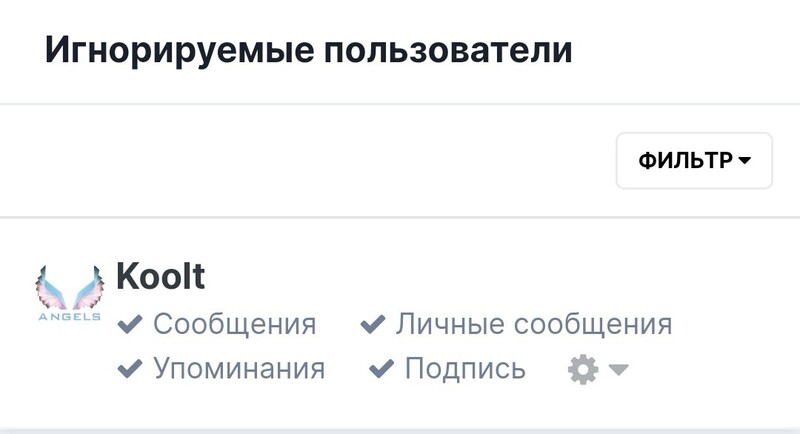Toggle the Упоминания ignore option label
The width and height of the screenshot is (800, 434).
pos(239,368)
